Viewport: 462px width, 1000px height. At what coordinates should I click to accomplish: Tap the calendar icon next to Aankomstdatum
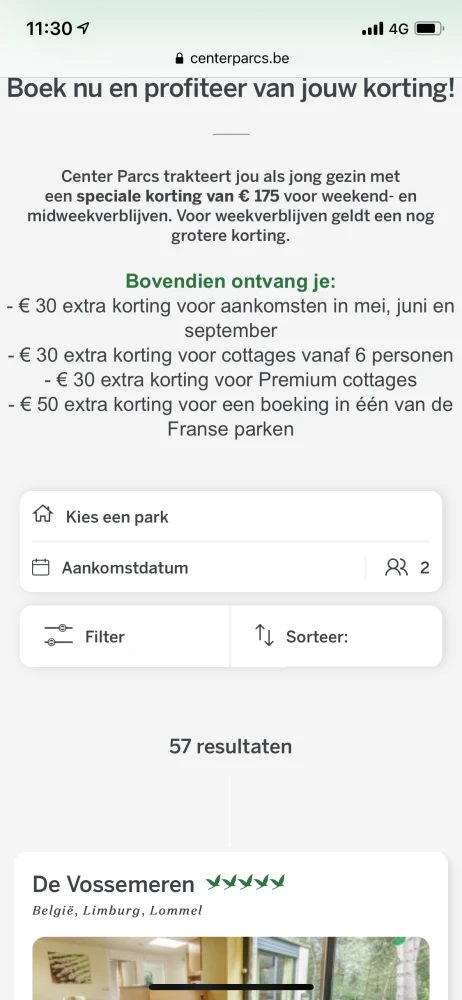41,567
